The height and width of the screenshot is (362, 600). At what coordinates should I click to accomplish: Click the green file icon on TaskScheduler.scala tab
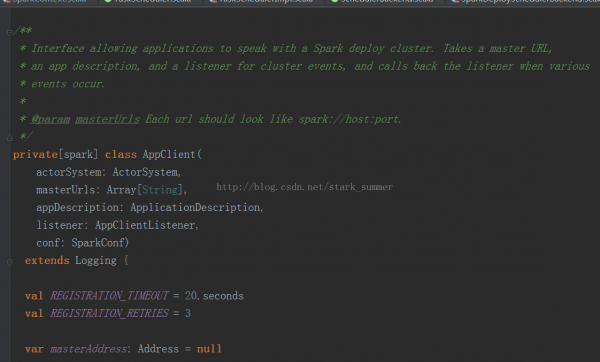tap(108, 1)
